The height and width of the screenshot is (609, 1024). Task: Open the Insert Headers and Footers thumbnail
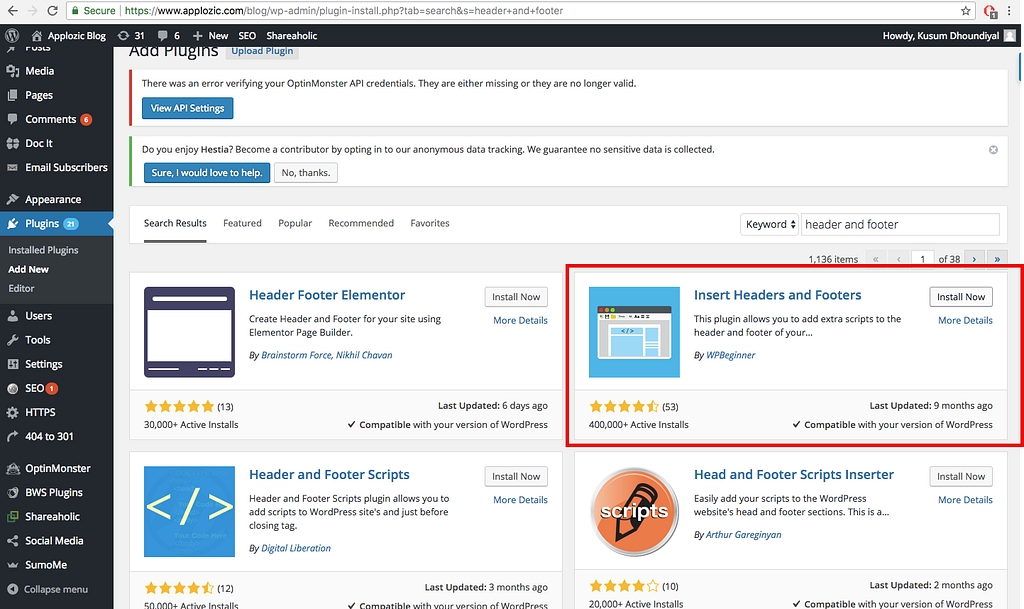pyautogui.click(x=634, y=332)
